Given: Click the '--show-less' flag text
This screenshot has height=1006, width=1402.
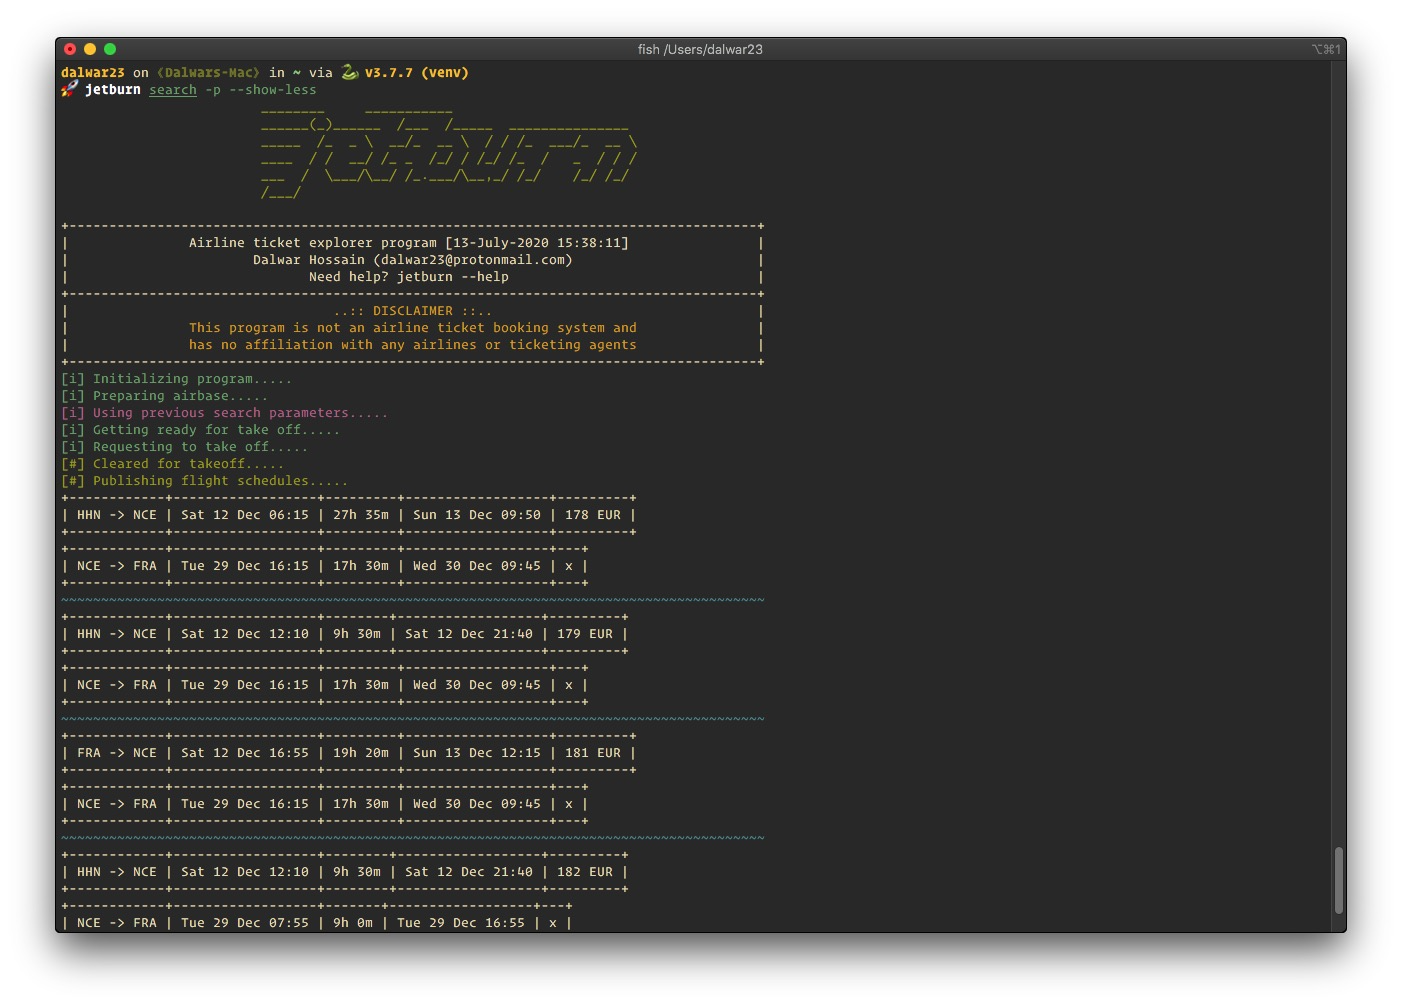Looking at the screenshot, I should (x=273, y=90).
